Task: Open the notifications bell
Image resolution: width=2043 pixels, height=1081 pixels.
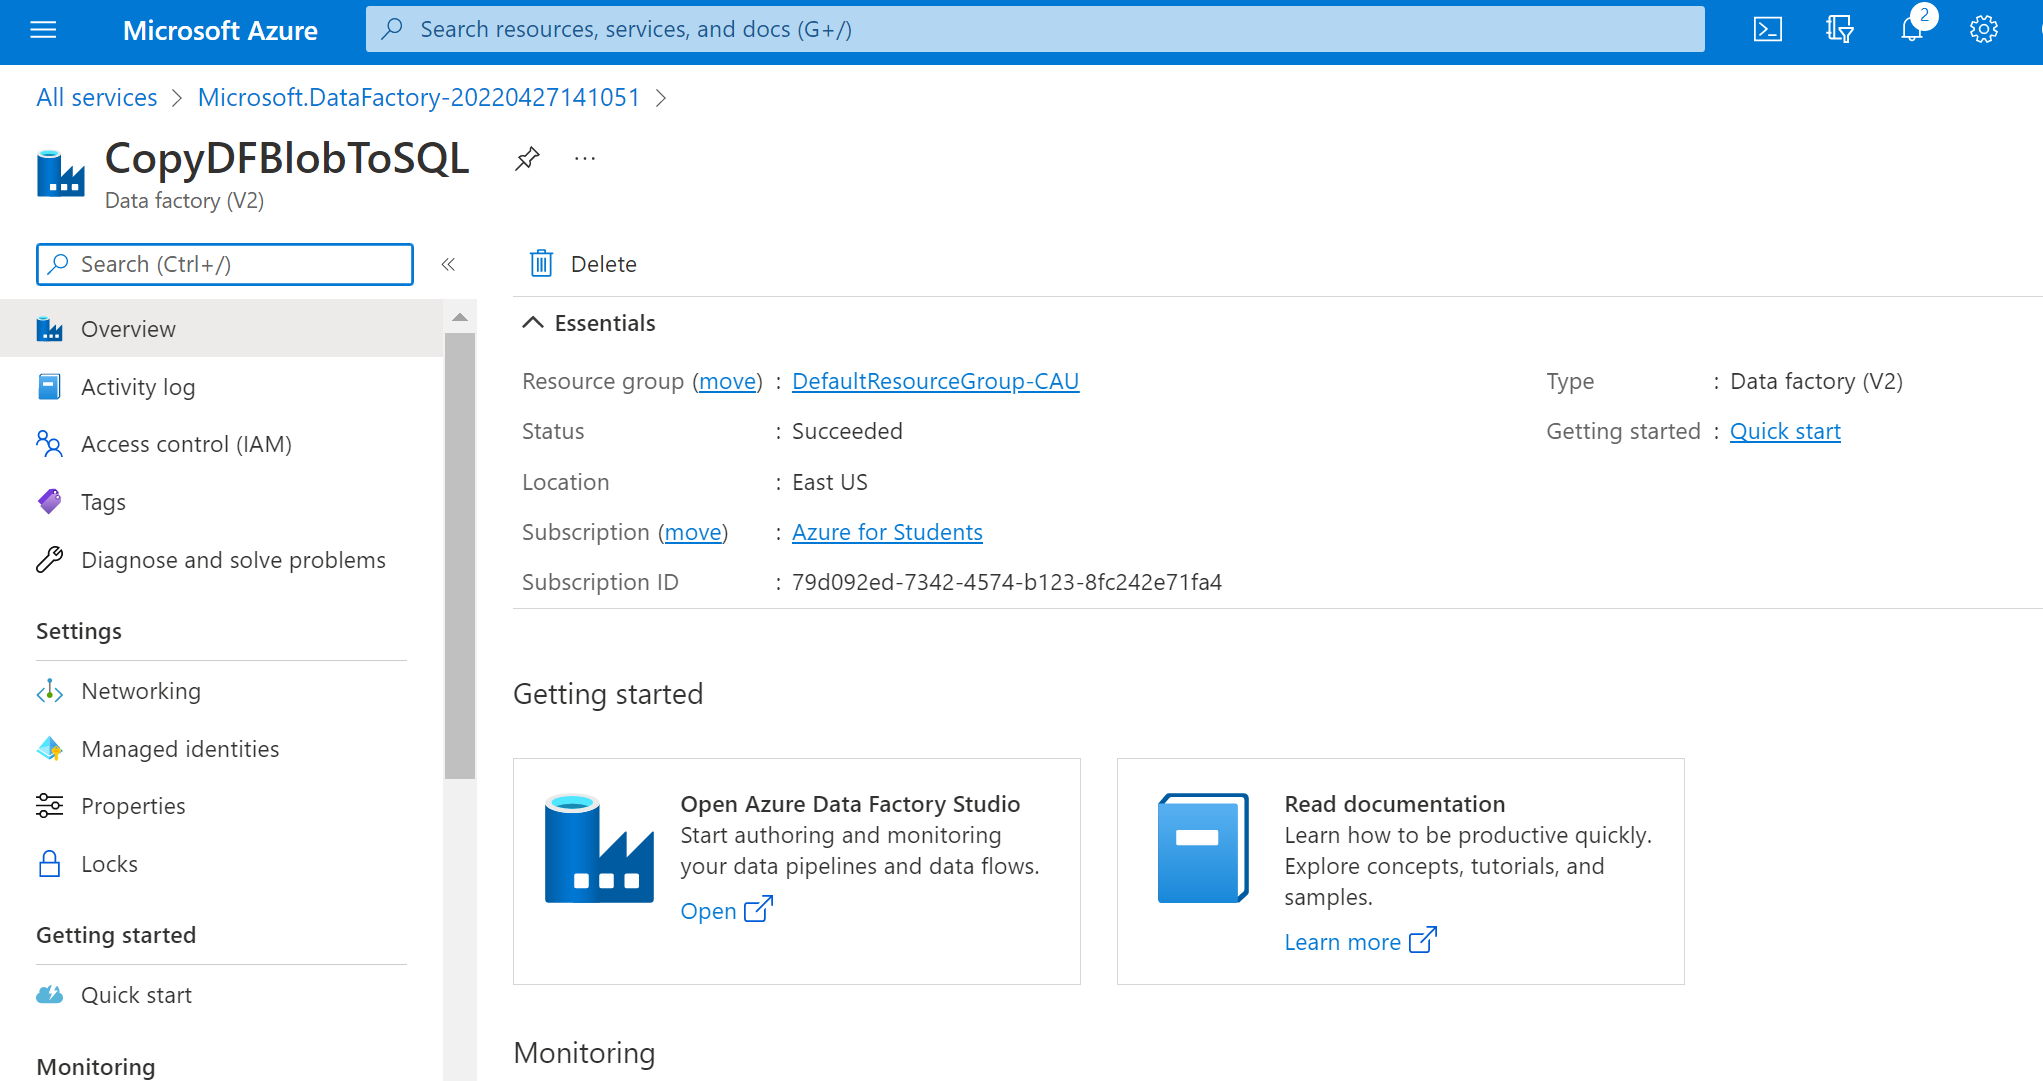Action: point(1912,30)
